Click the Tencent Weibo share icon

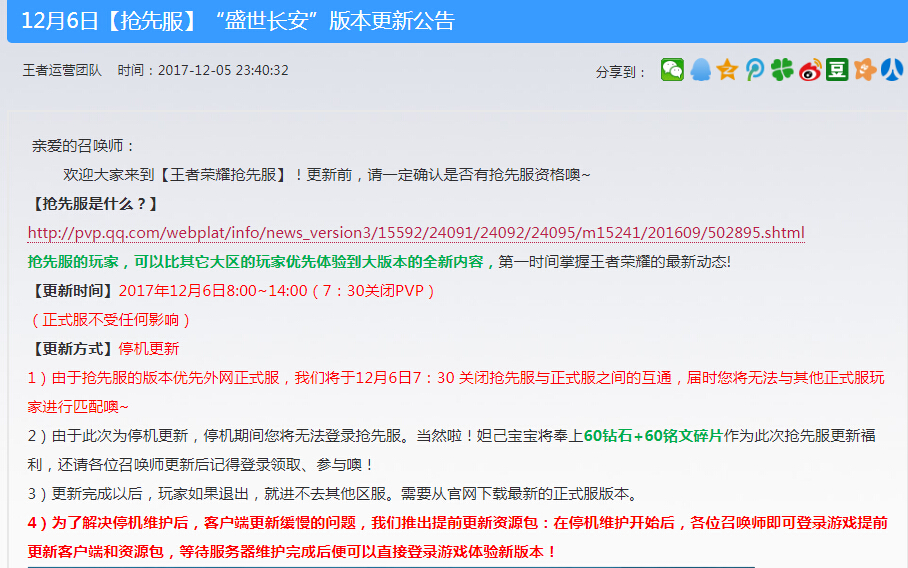(755, 70)
